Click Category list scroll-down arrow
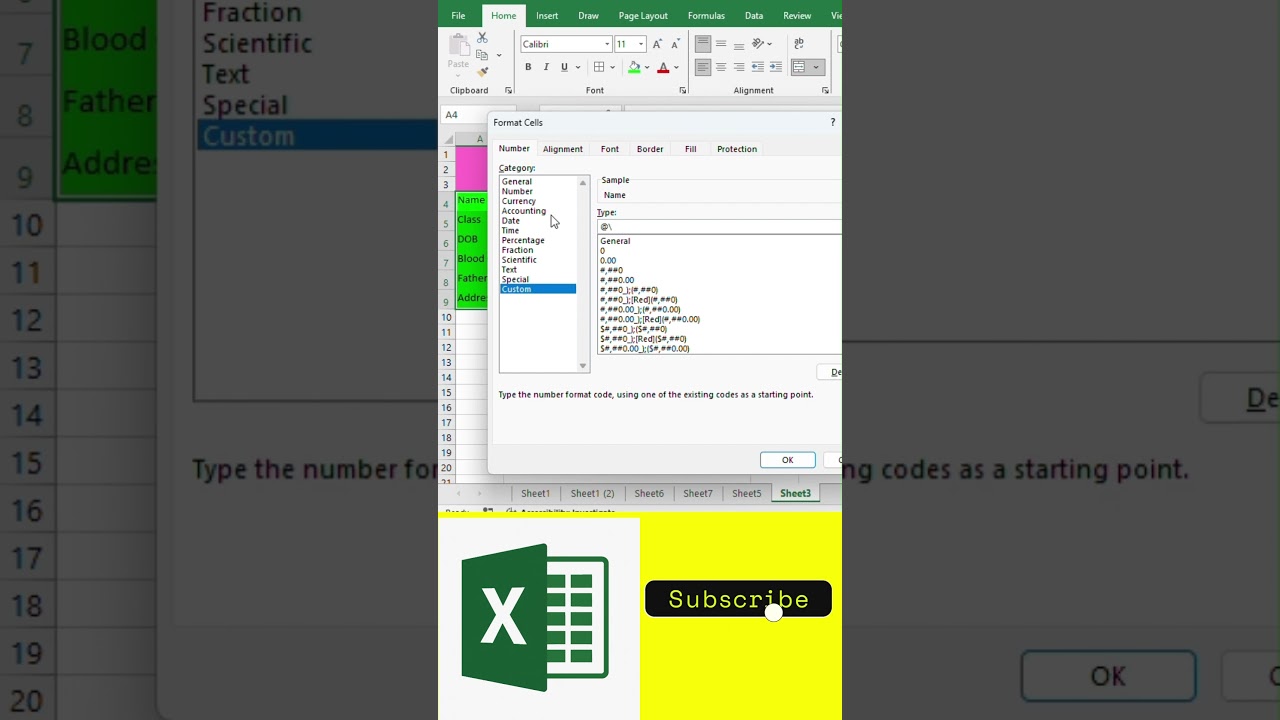1280x720 pixels. point(583,366)
